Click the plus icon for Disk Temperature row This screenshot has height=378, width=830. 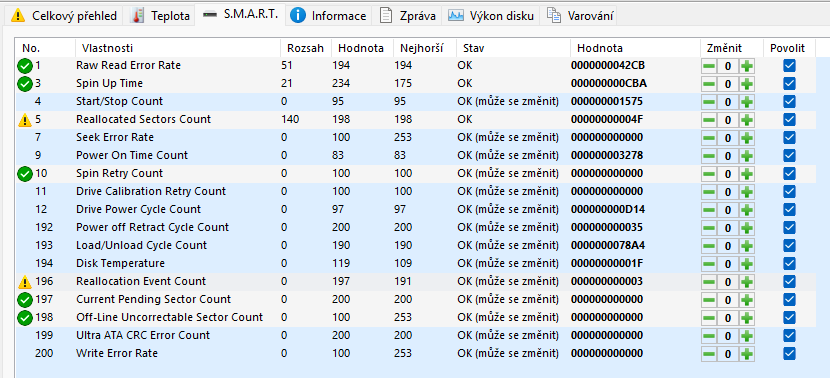747,264
